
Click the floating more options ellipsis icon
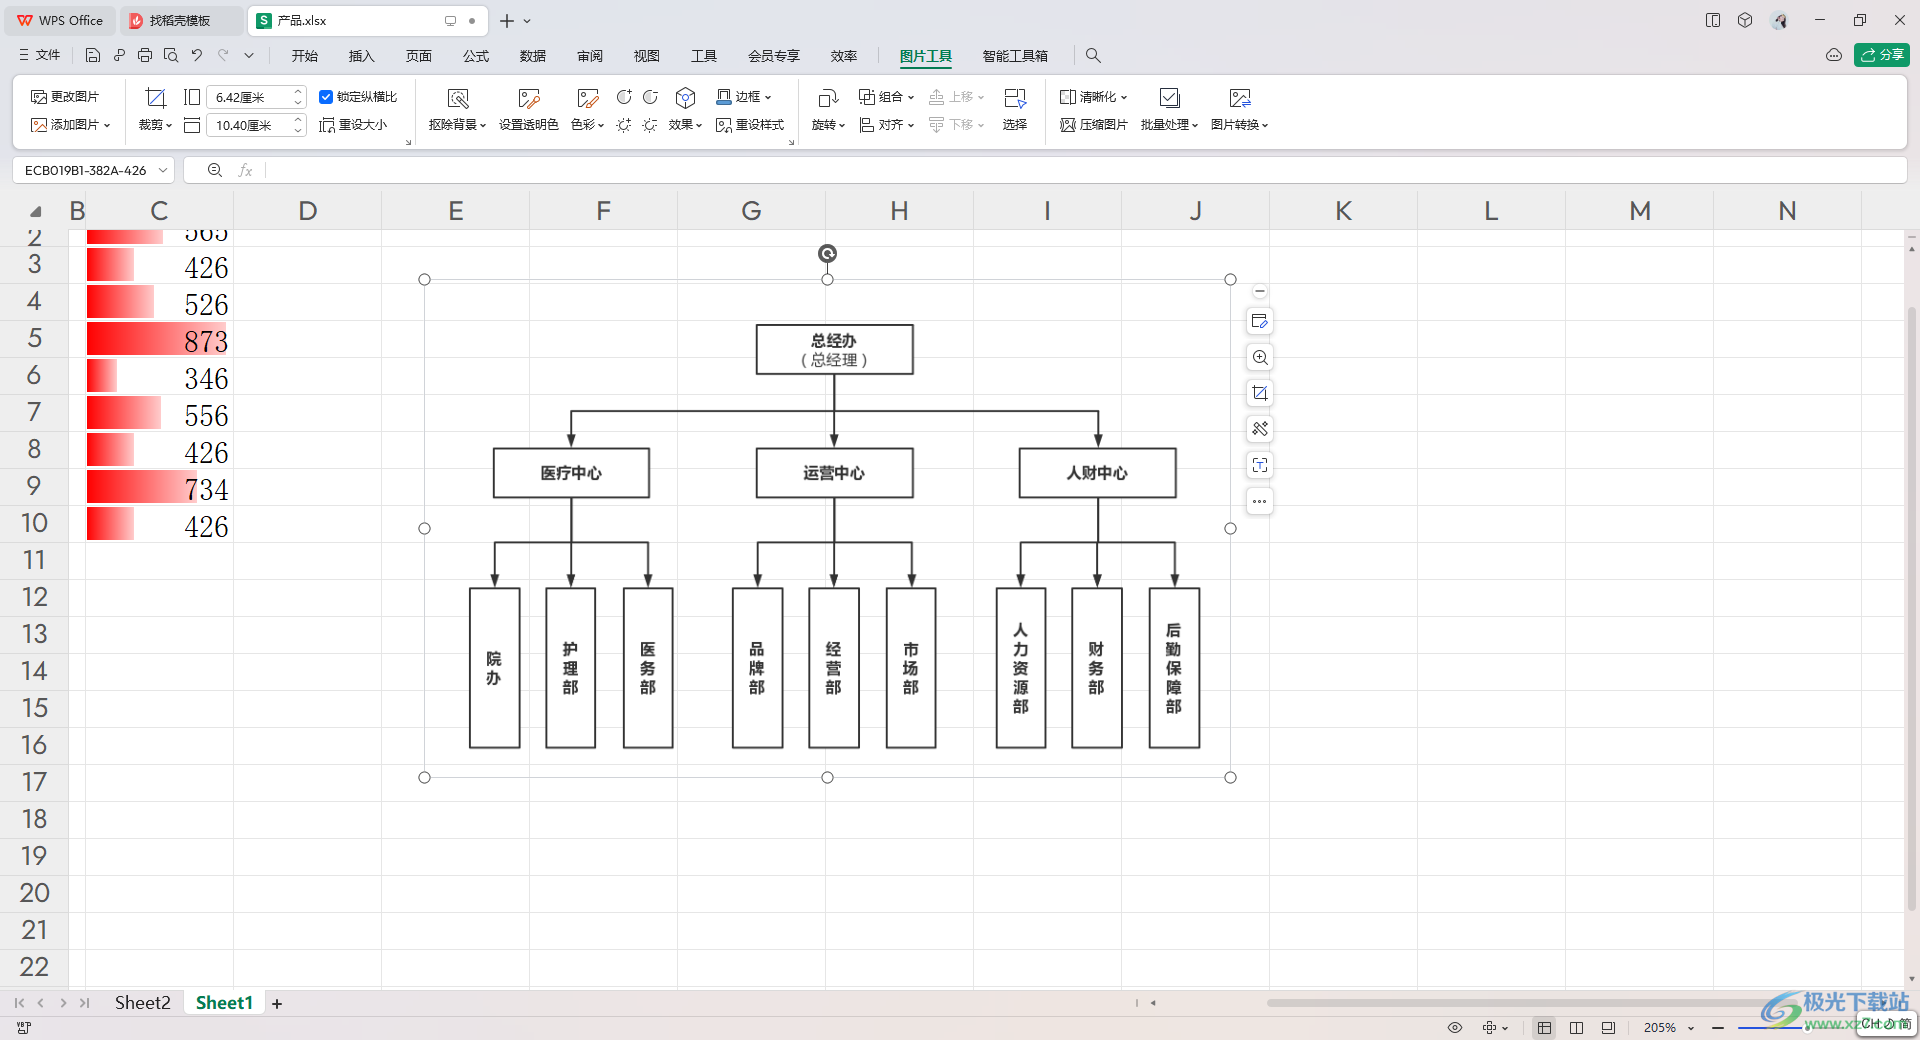tap(1260, 501)
